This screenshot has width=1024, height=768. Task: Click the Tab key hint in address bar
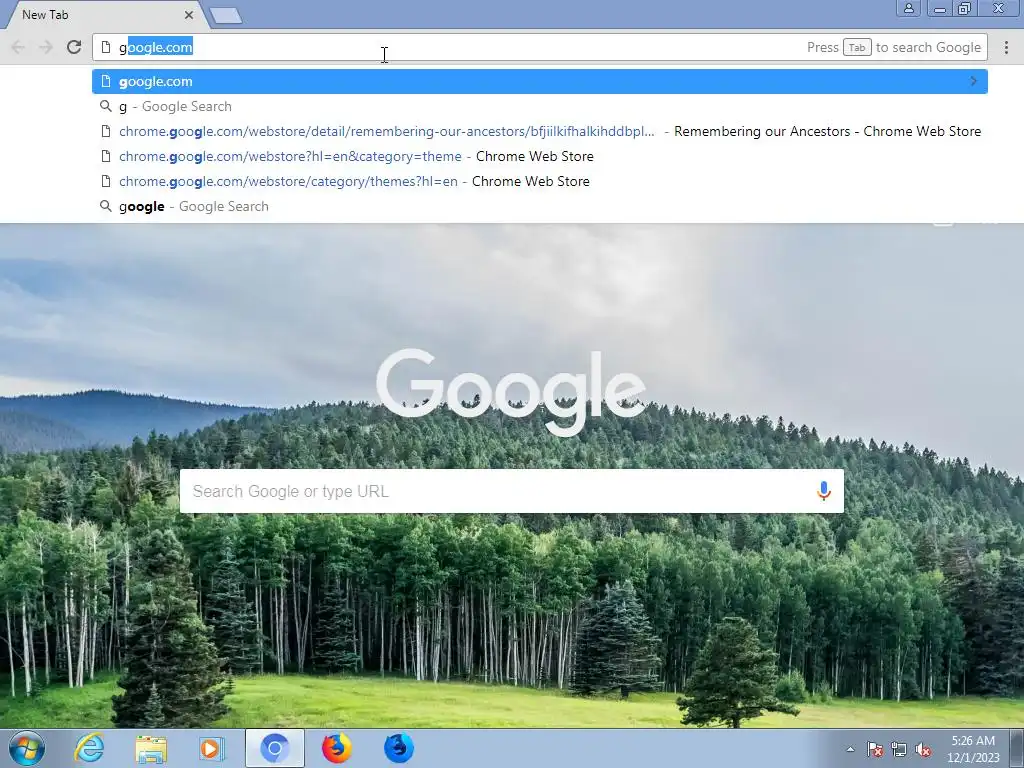857,47
